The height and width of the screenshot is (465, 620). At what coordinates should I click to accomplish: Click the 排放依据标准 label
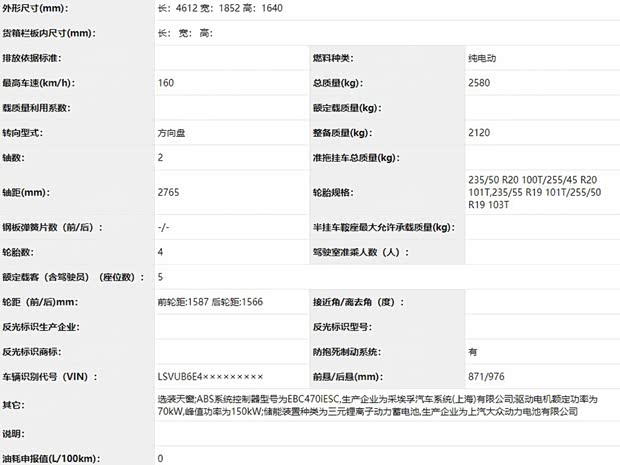tap(32, 58)
